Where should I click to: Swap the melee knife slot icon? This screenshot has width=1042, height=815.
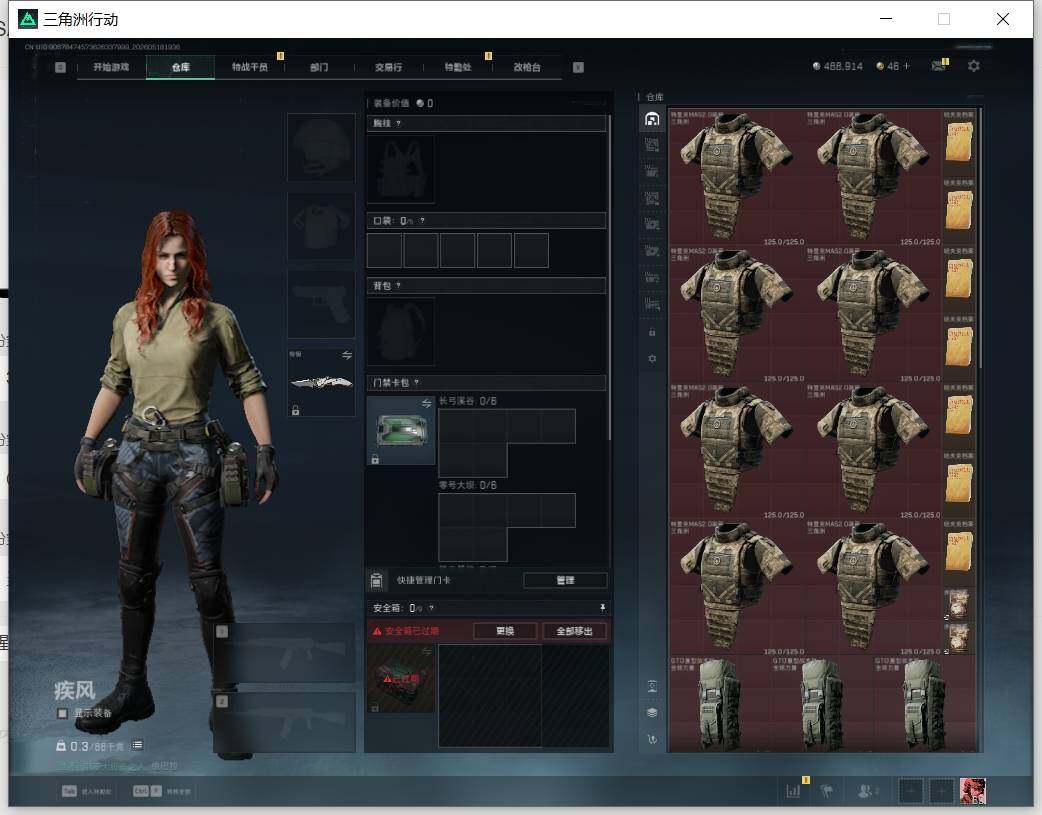[x=347, y=355]
